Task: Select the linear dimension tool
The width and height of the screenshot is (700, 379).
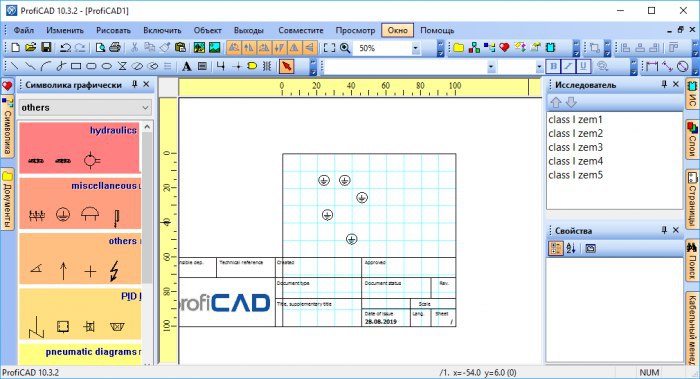Action: [x=652, y=67]
